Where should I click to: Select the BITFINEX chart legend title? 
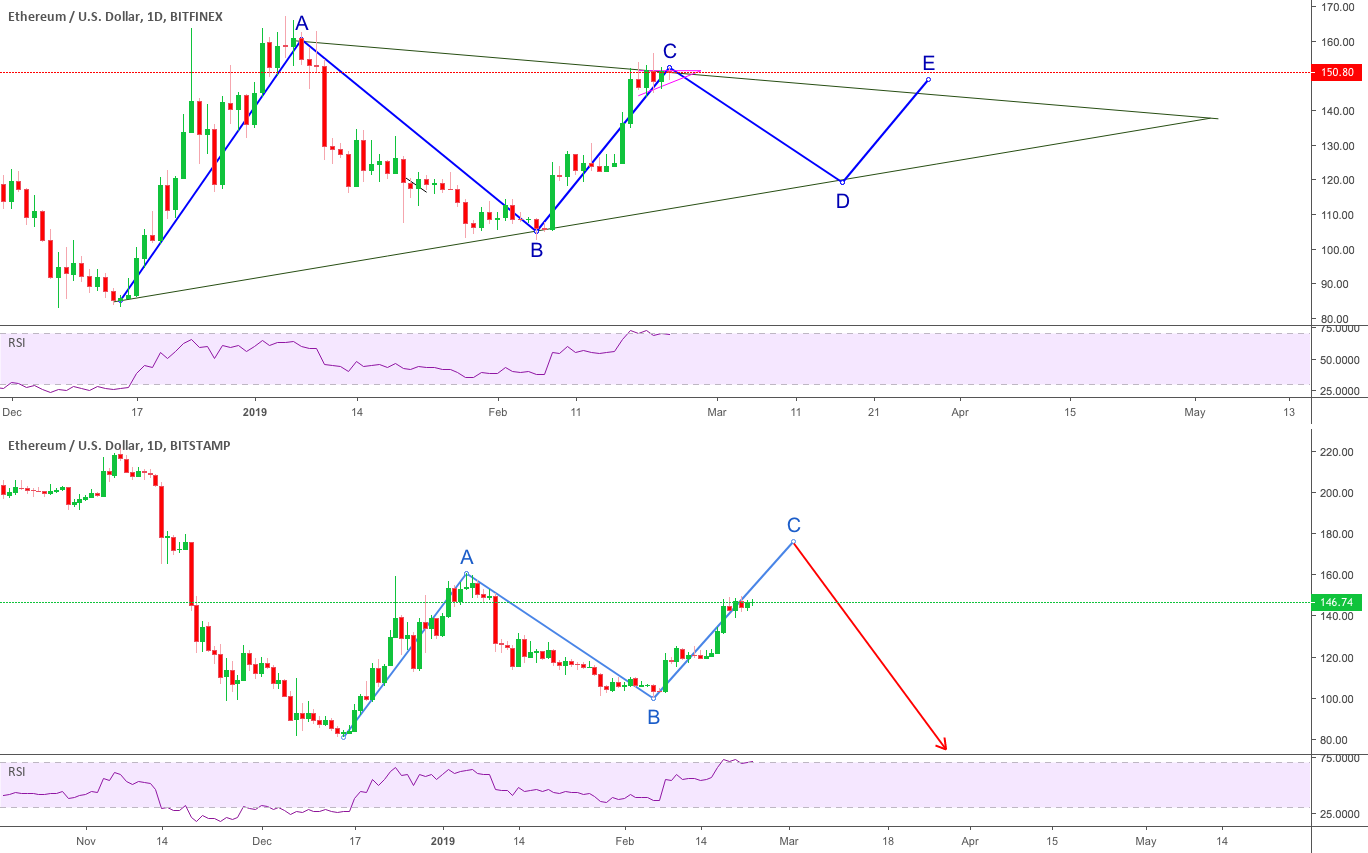[113, 16]
